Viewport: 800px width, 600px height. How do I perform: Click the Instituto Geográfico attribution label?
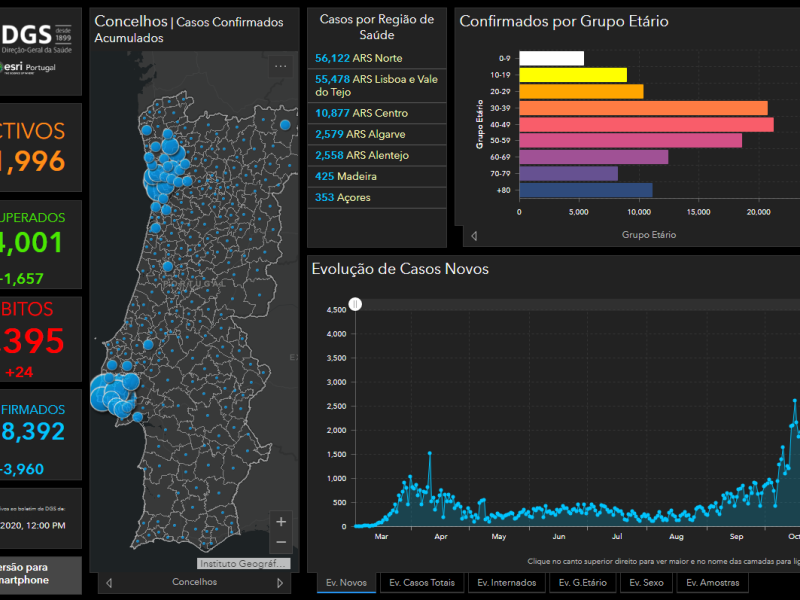(x=244, y=564)
